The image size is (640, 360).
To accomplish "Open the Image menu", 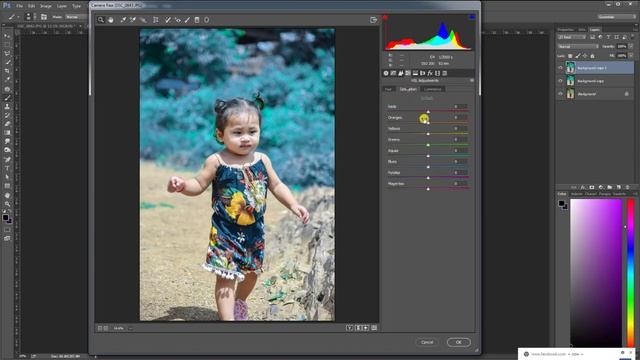I will click(x=46, y=6).
